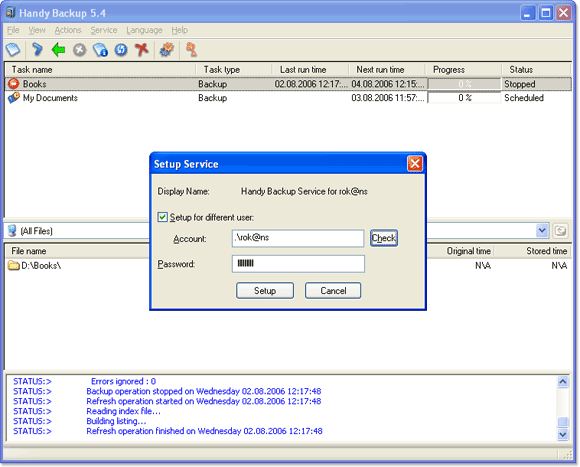Open the File menu
The height and width of the screenshot is (467, 580).
point(13,30)
